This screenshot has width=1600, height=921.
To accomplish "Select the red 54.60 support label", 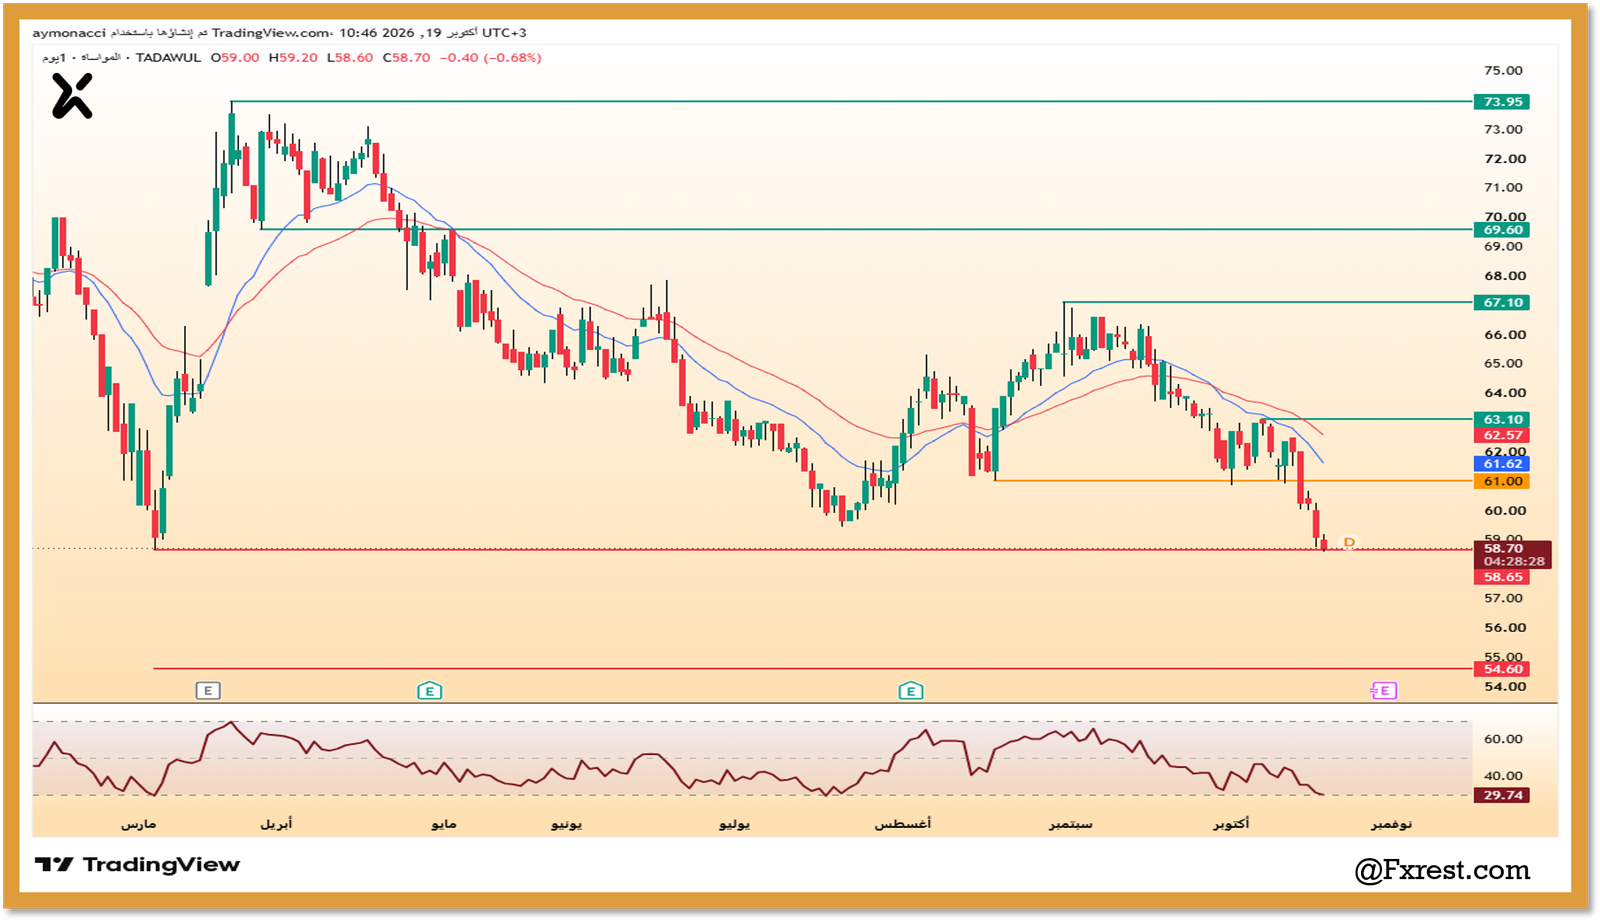I will (x=1502, y=670).
